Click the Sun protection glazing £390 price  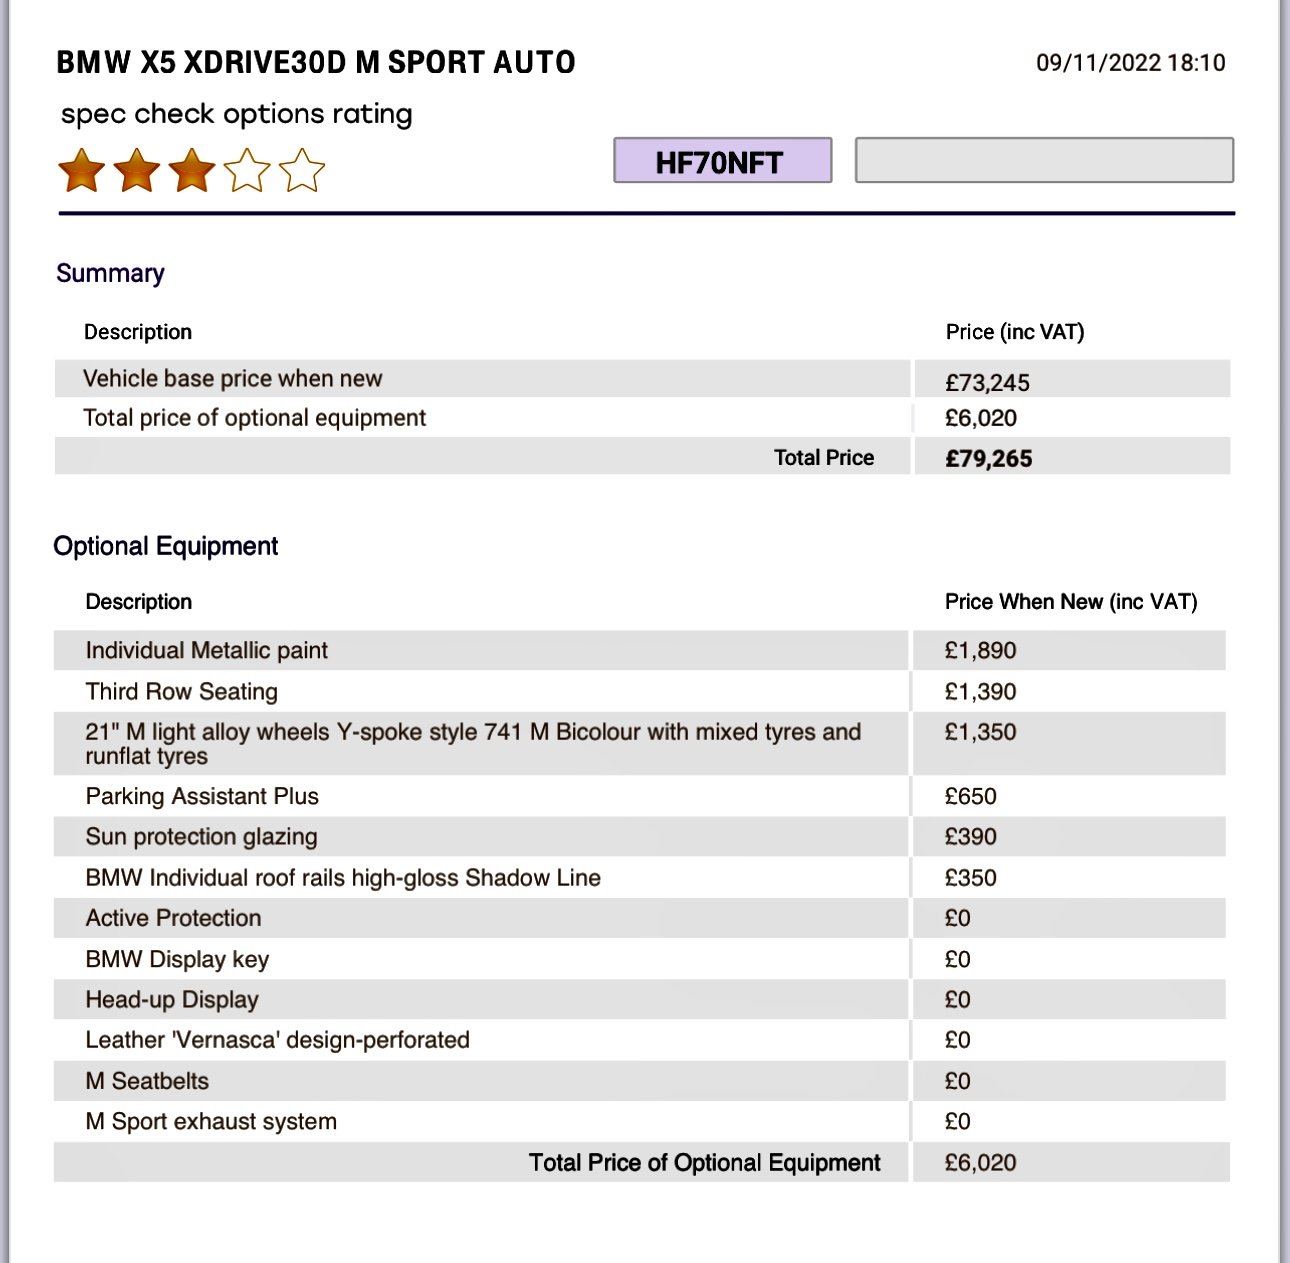point(971,837)
